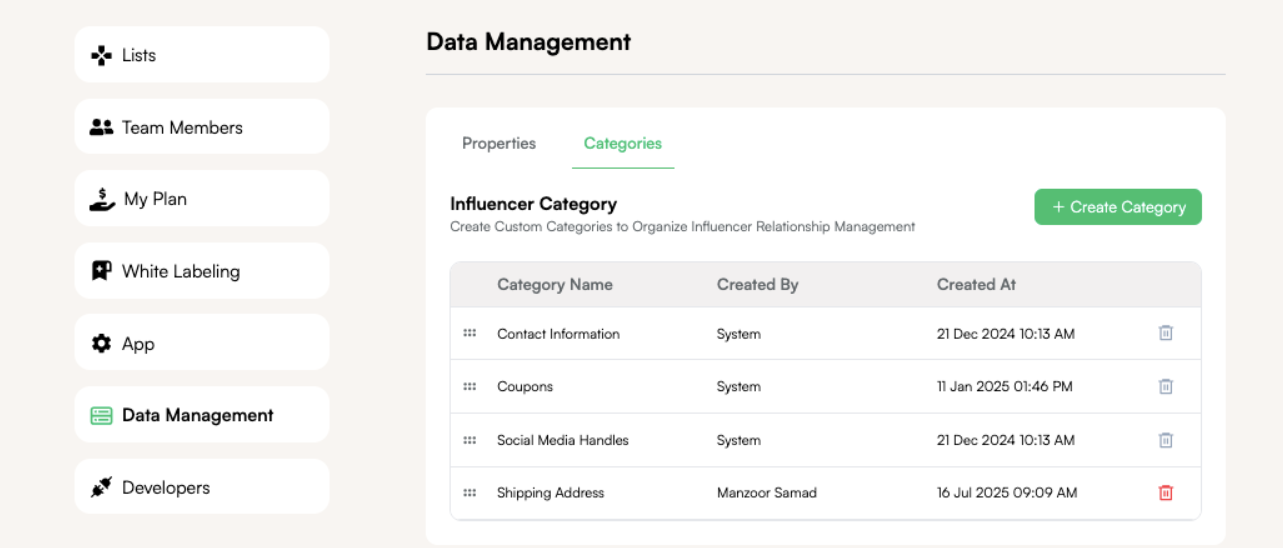1283x548 pixels.
Task: Switch to the Properties tab
Action: click(499, 143)
